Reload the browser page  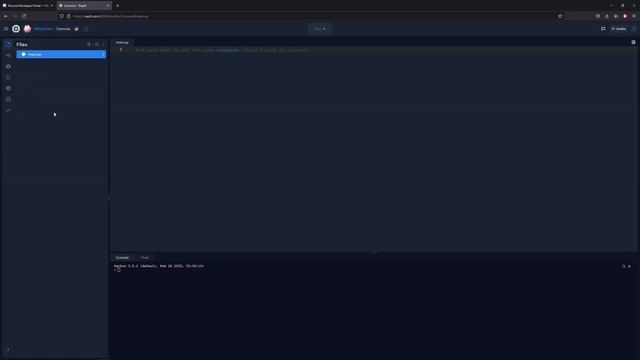24,16
